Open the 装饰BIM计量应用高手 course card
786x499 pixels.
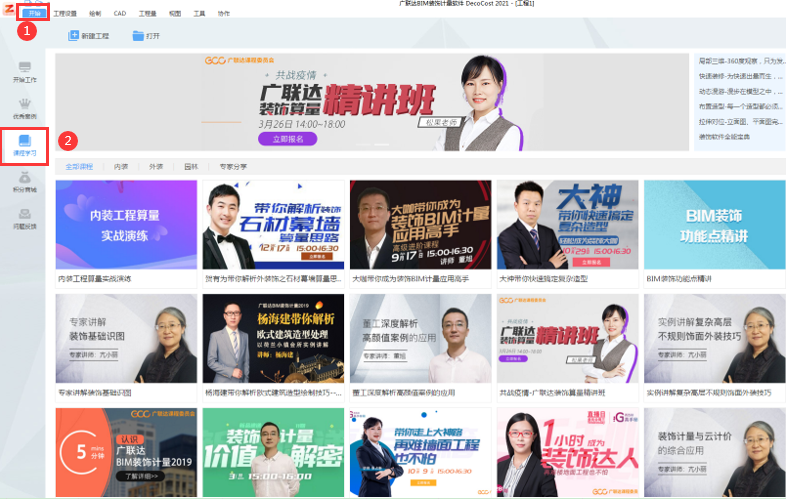(421, 234)
